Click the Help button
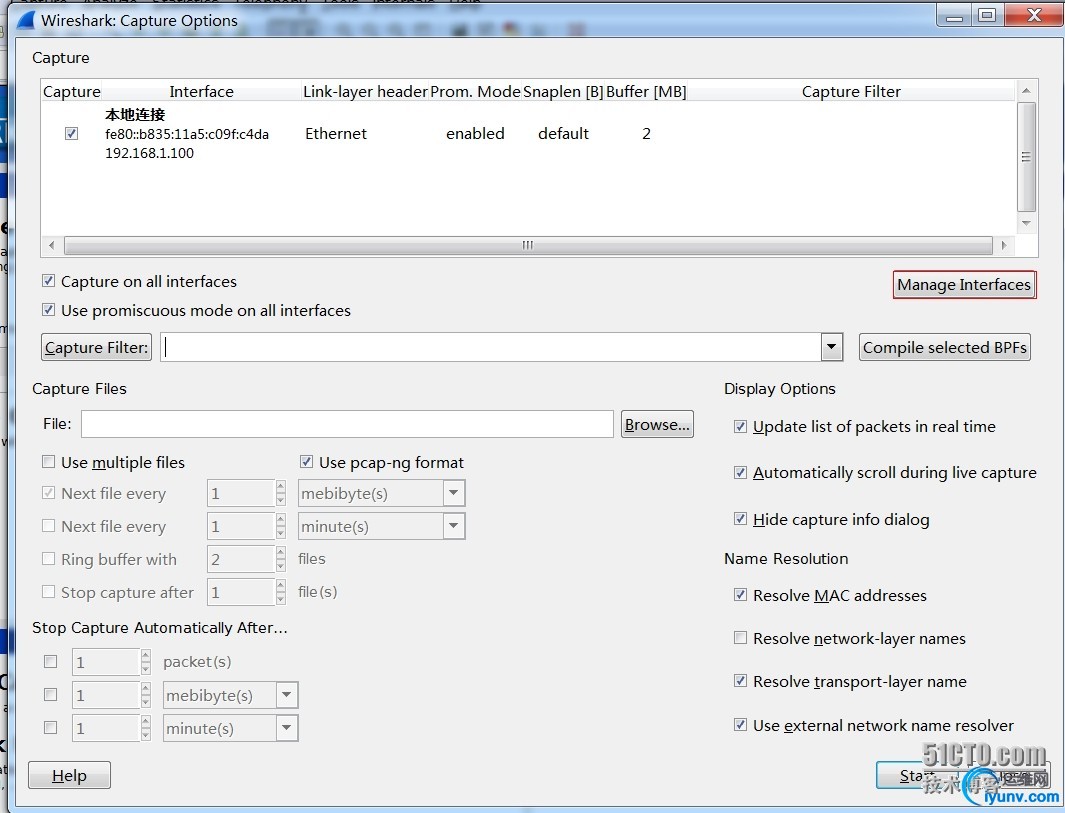1065x813 pixels. click(69, 775)
